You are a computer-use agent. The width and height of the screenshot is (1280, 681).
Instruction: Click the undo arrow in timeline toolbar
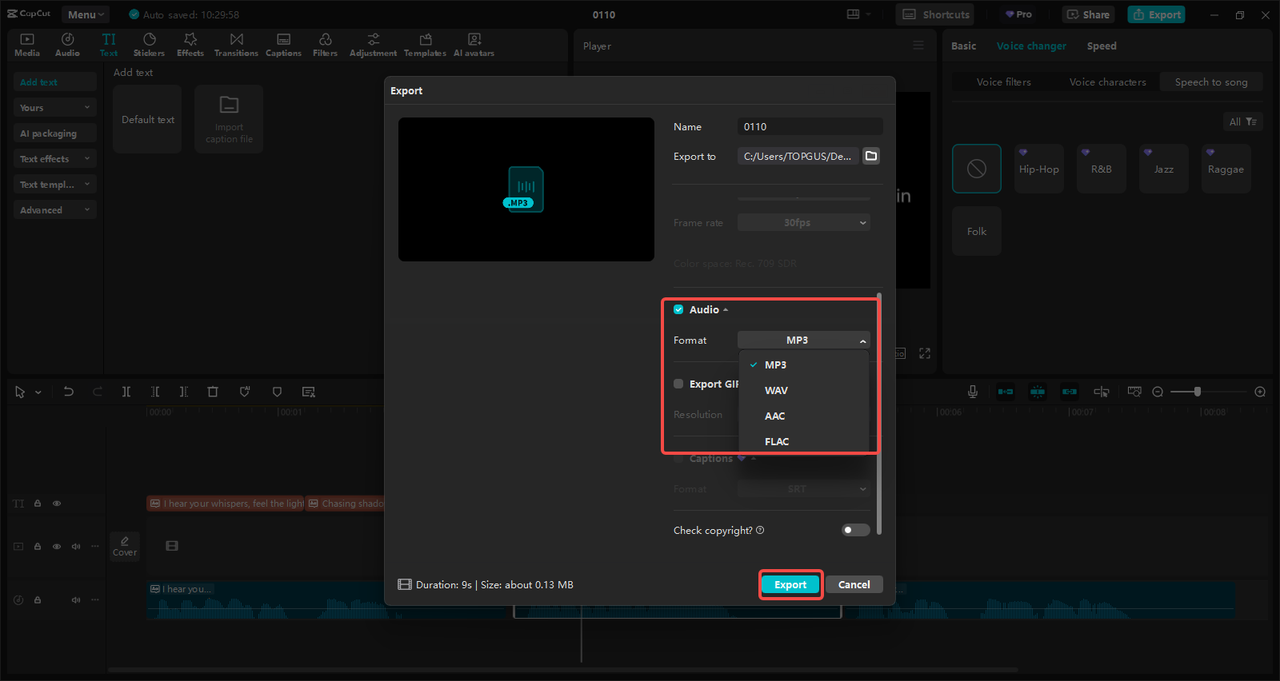click(69, 392)
